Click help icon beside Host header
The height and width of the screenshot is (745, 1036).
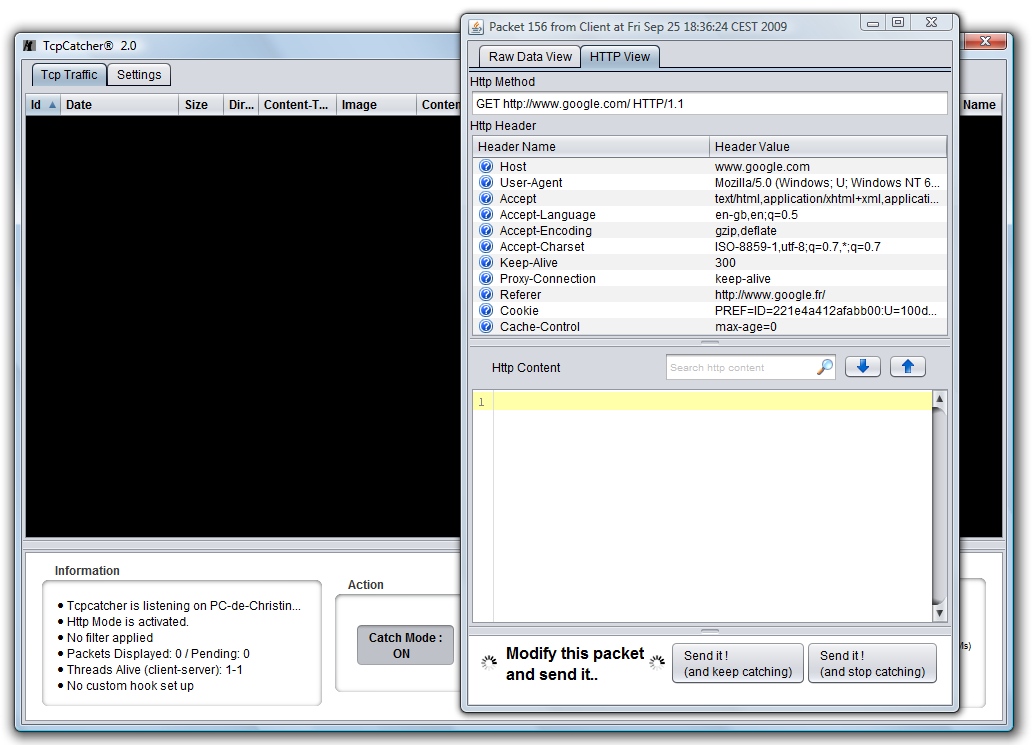click(486, 166)
